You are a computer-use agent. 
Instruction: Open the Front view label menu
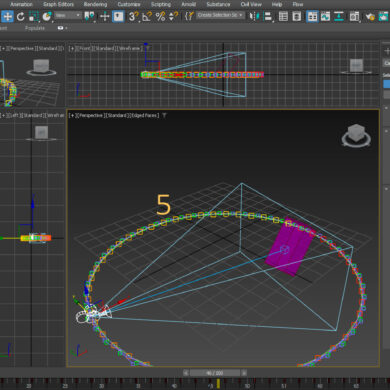84,48
